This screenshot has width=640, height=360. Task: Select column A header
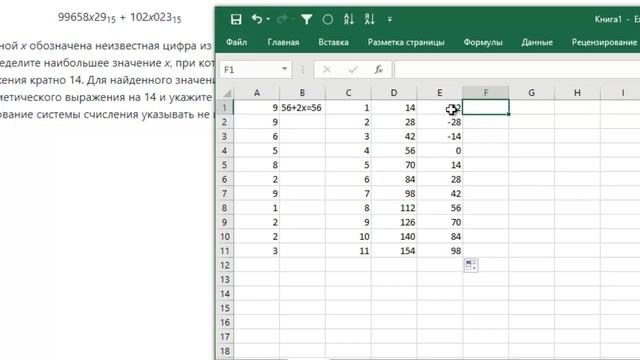click(x=257, y=93)
